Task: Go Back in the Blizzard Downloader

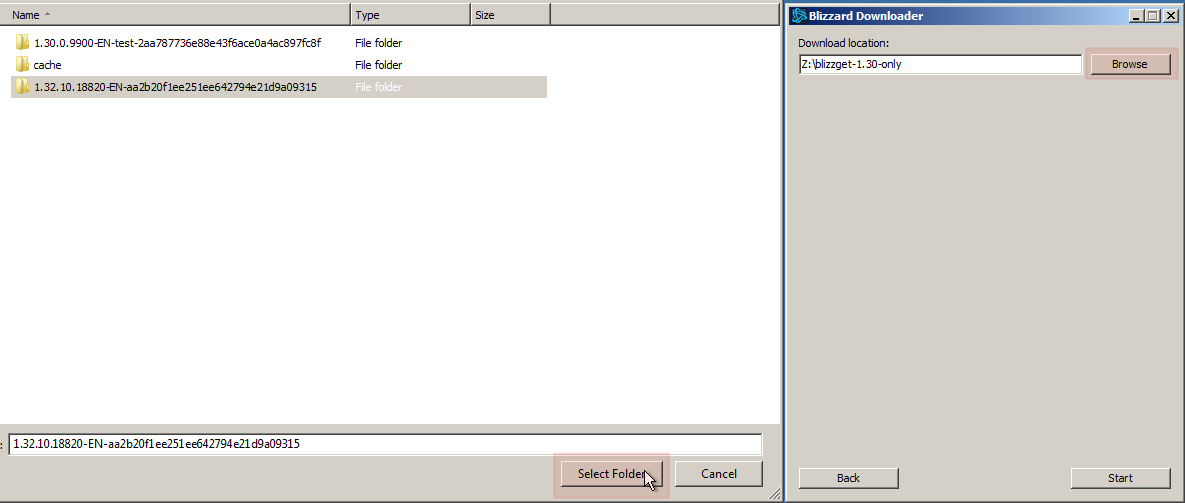Action: pyautogui.click(x=848, y=477)
